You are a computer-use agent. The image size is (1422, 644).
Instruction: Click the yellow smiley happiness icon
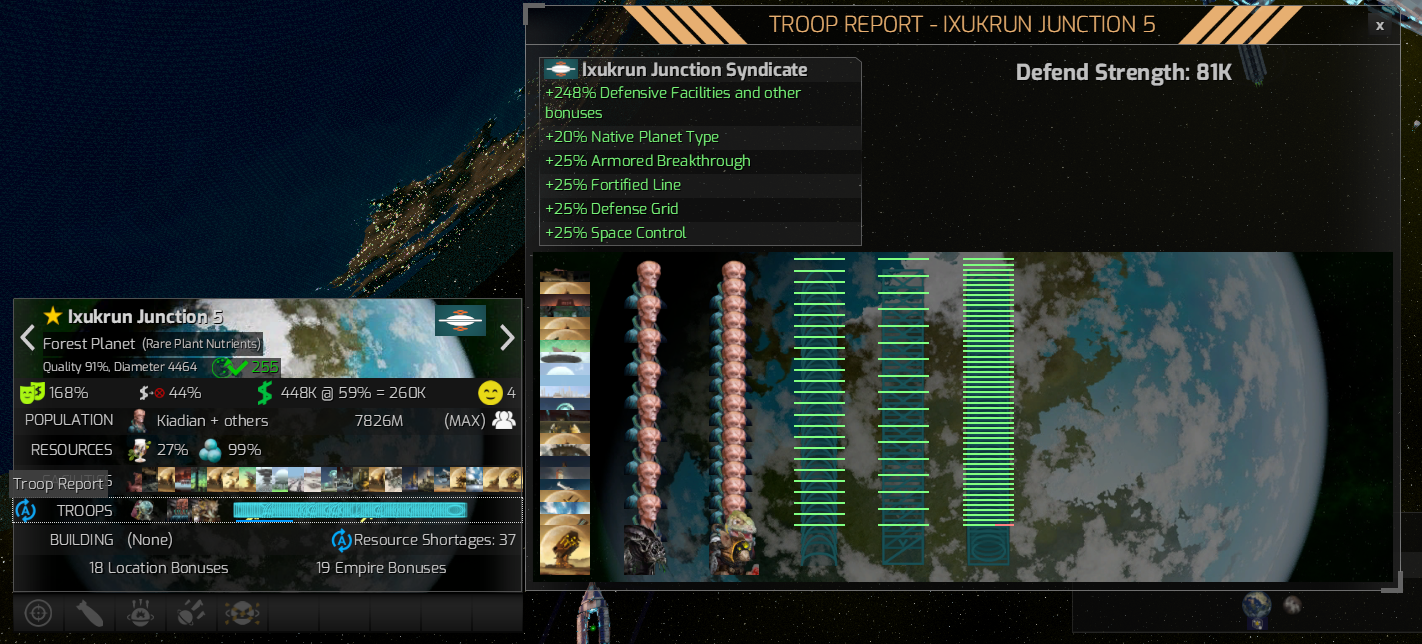[x=490, y=392]
